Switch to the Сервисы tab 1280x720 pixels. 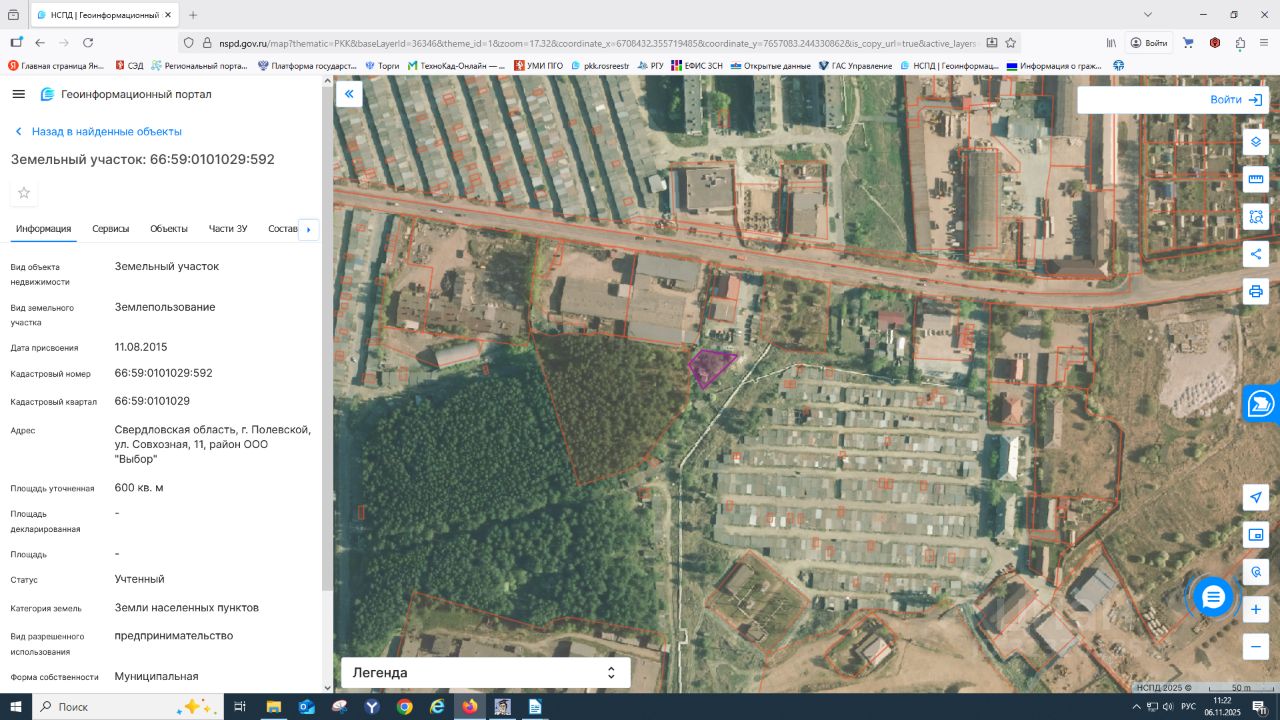pos(111,229)
